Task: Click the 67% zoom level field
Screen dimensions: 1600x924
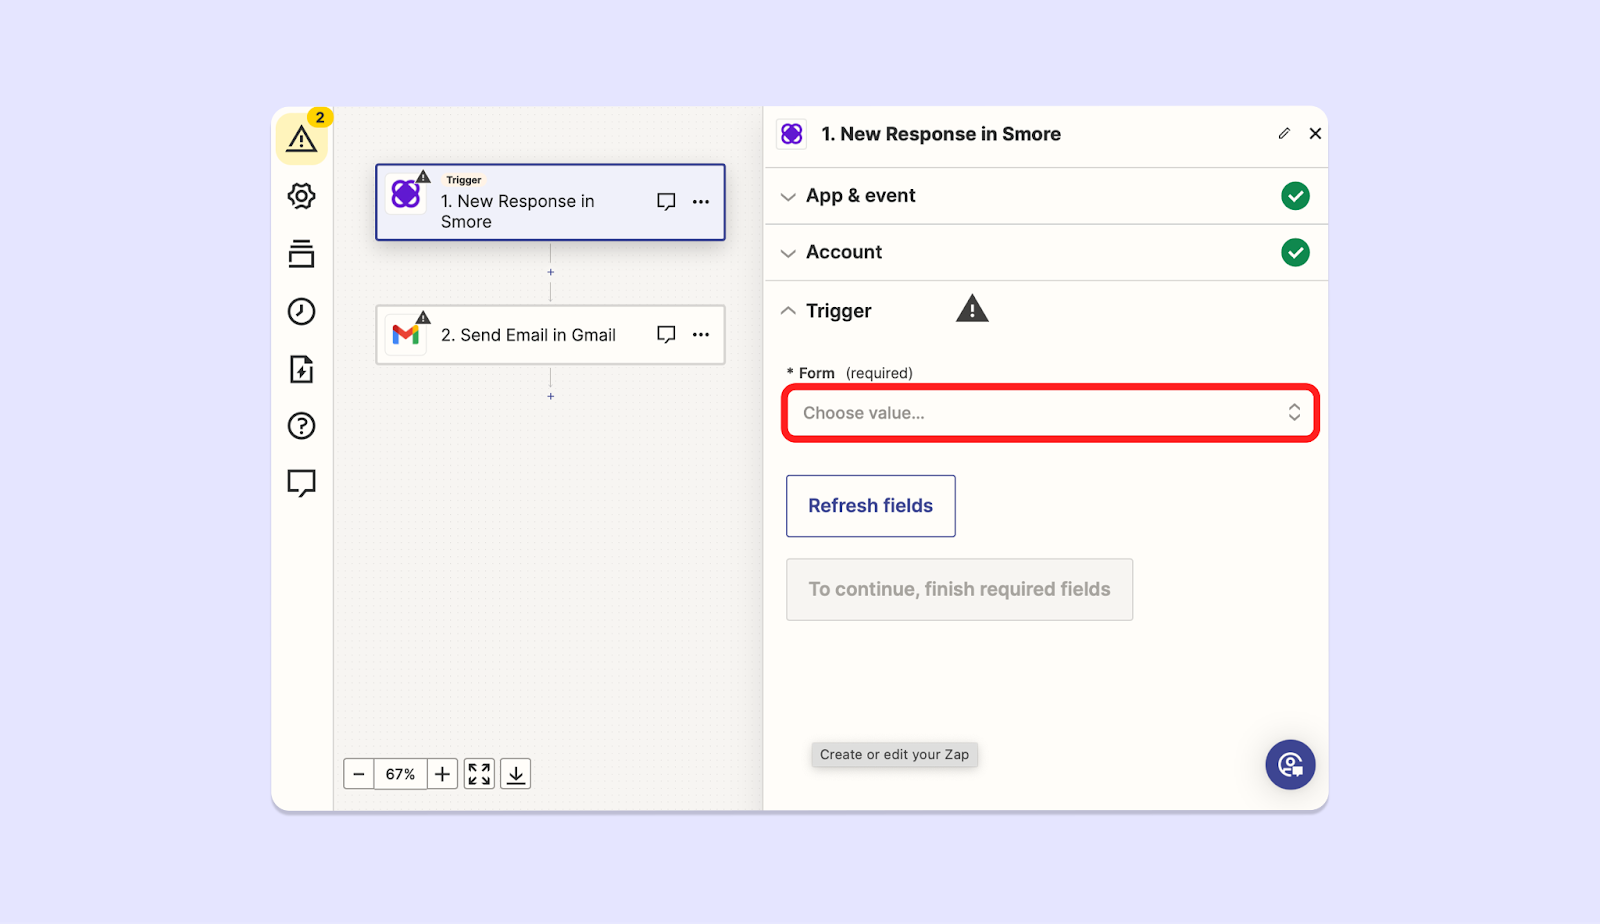Action: 400,774
